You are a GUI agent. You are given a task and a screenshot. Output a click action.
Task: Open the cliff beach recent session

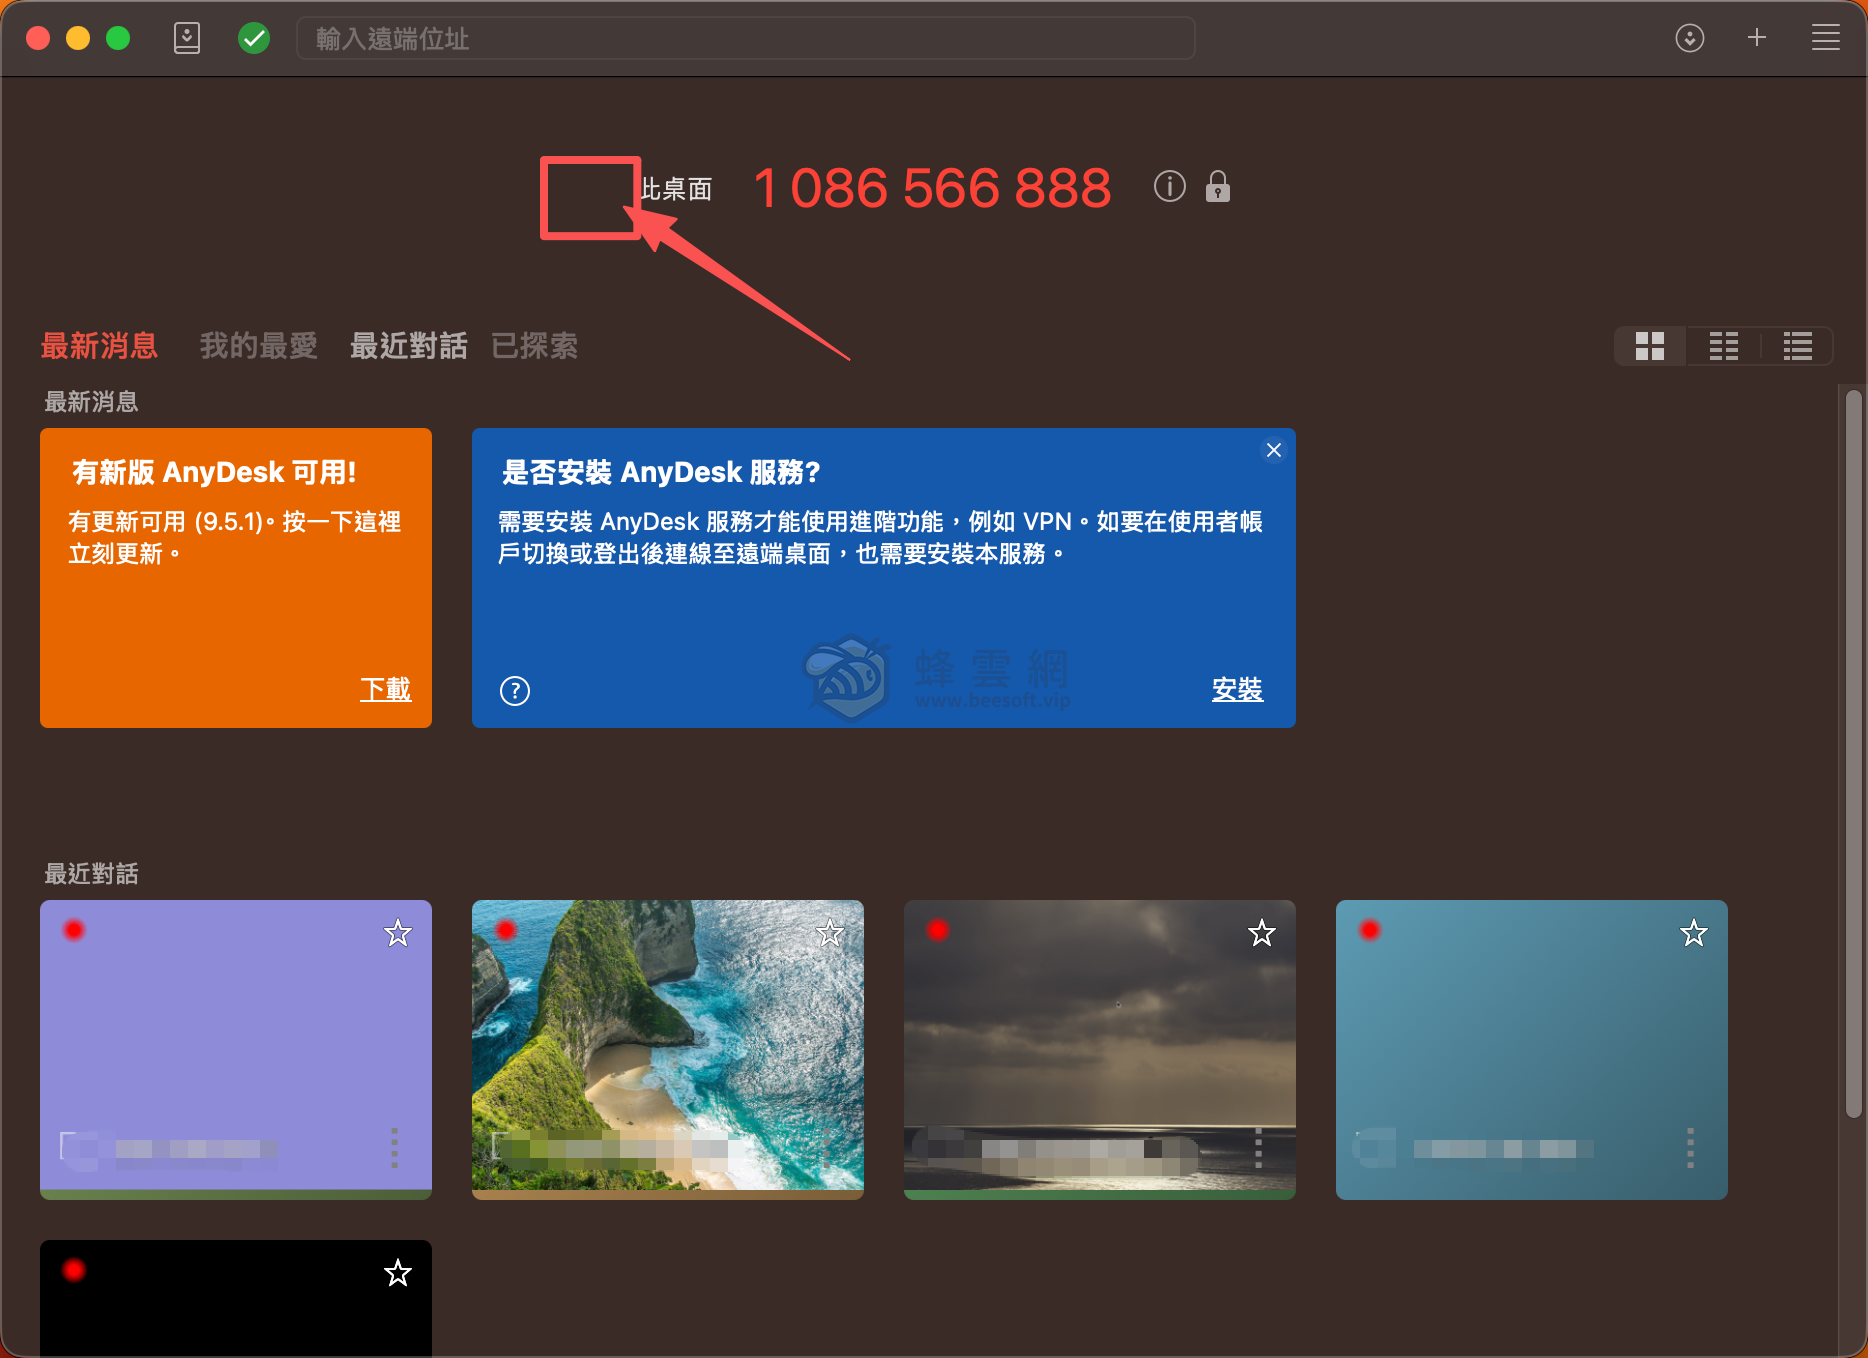click(x=668, y=1050)
